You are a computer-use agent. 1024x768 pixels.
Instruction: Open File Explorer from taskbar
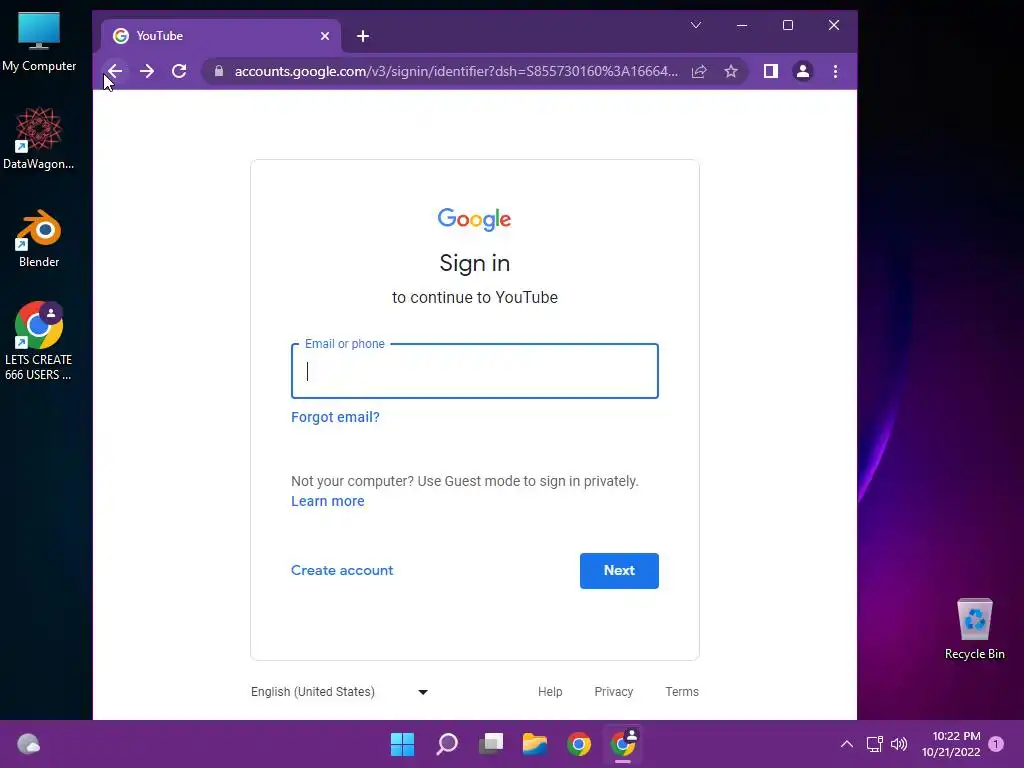click(x=535, y=744)
